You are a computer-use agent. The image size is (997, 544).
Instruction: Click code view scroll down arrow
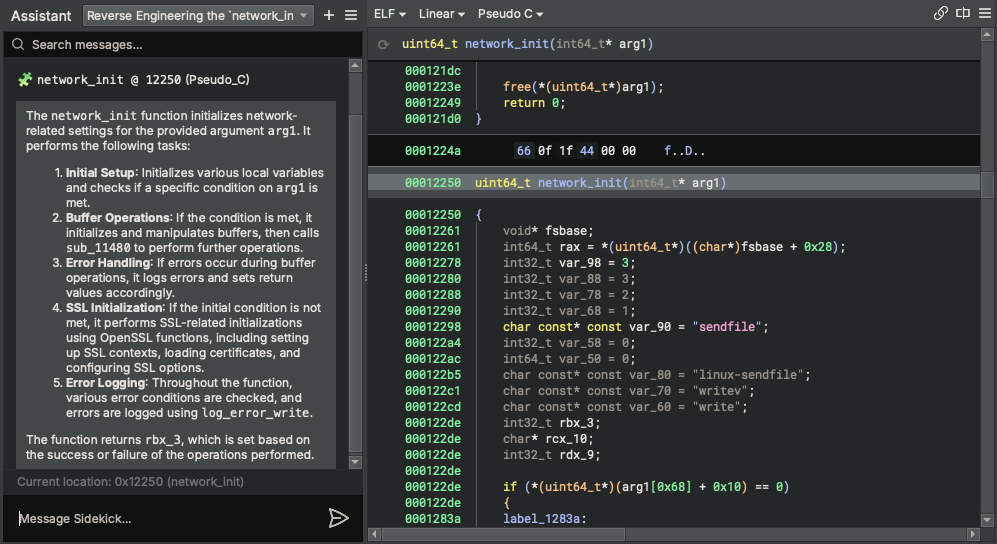[987, 520]
